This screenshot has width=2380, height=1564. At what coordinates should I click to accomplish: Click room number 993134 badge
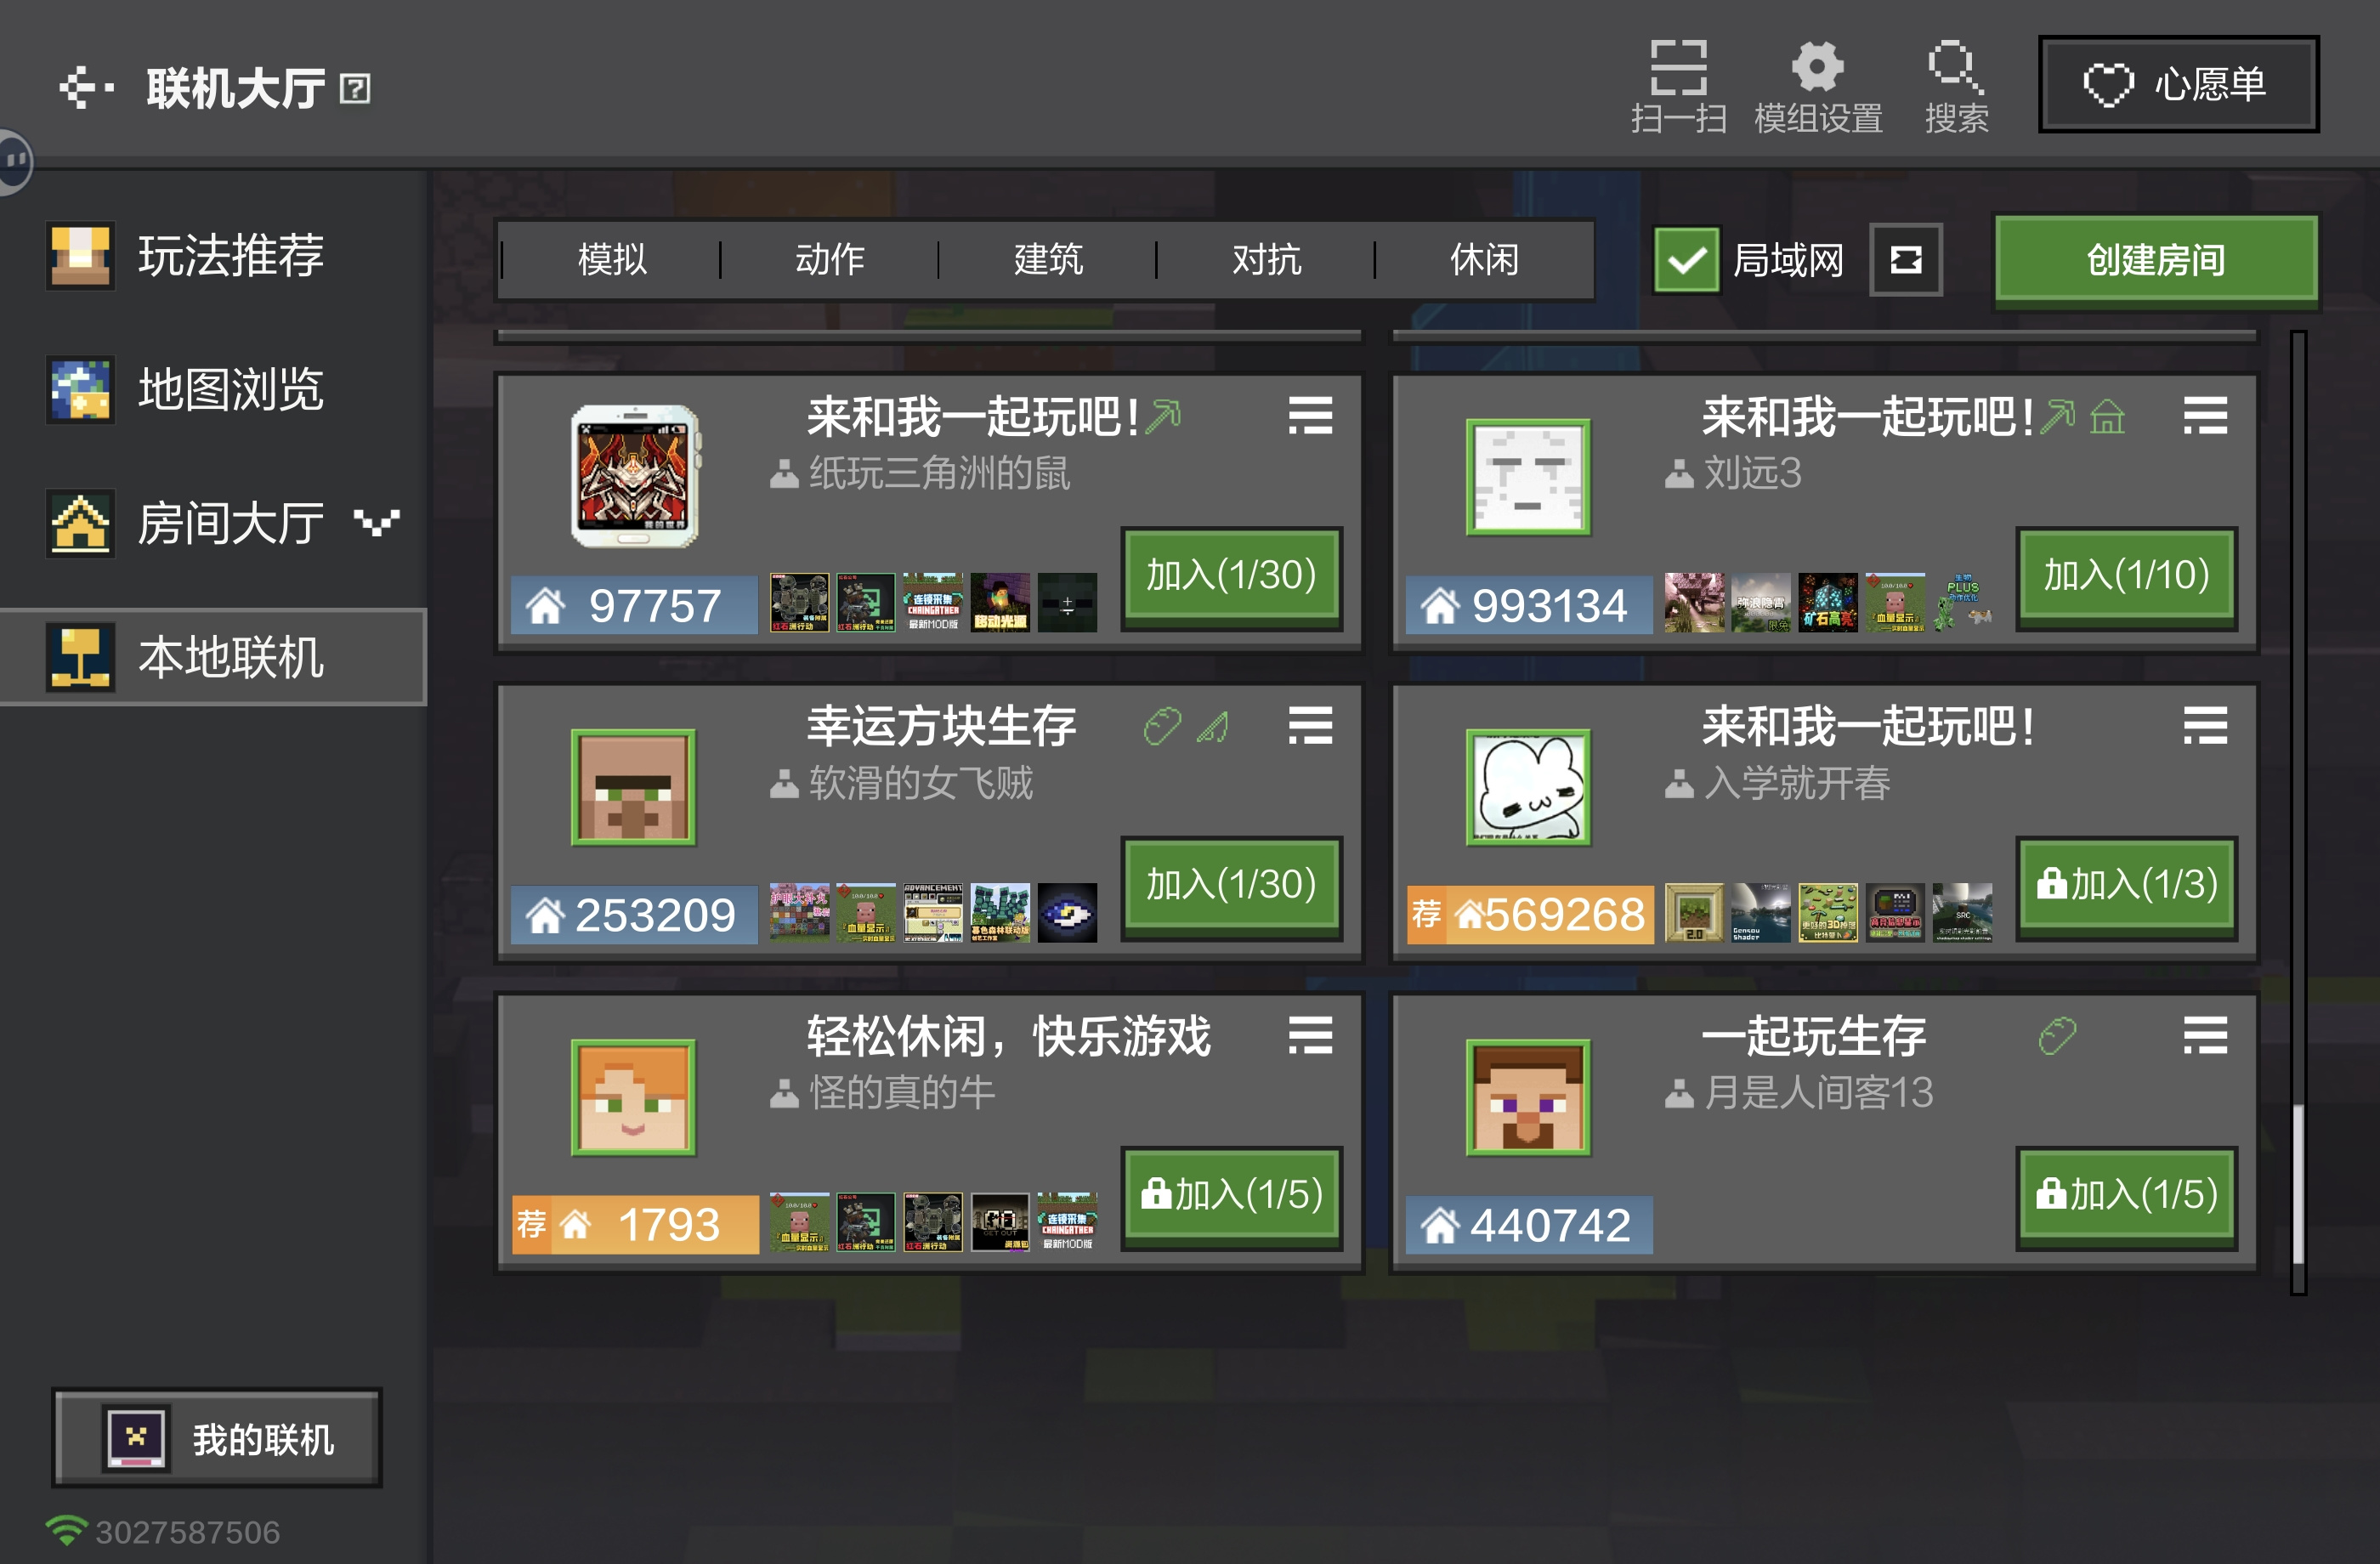pos(1528,605)
